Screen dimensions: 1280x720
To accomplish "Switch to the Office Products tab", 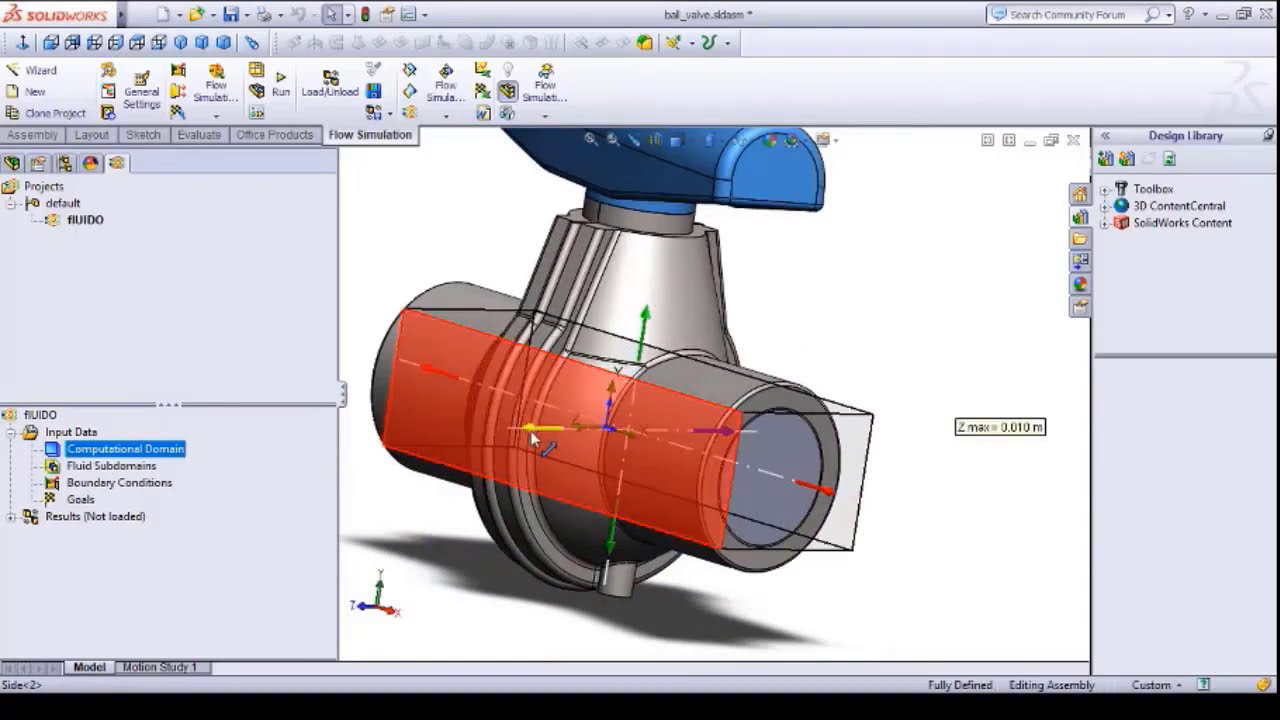I will (275, 135).
